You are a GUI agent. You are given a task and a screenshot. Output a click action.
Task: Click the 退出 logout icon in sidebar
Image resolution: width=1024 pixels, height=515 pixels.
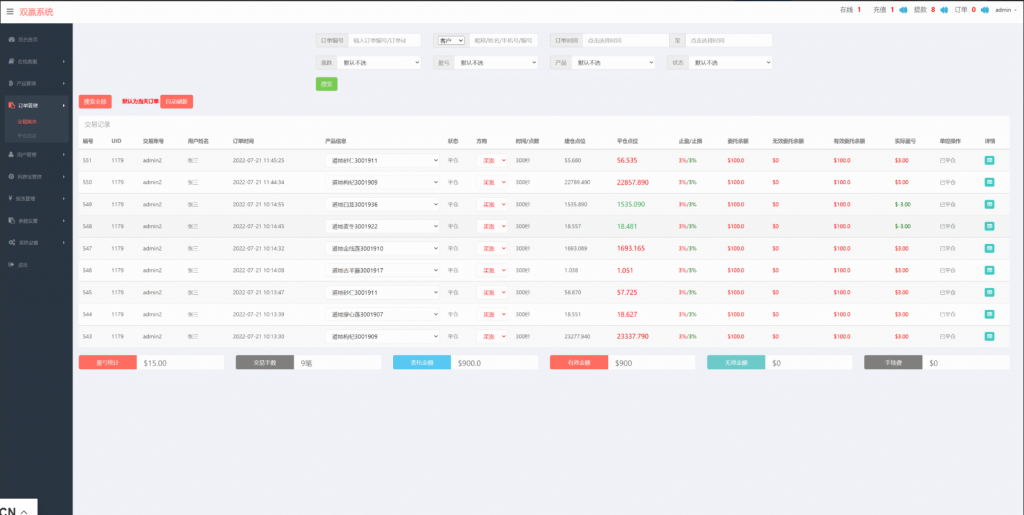[x=11, y=264]
